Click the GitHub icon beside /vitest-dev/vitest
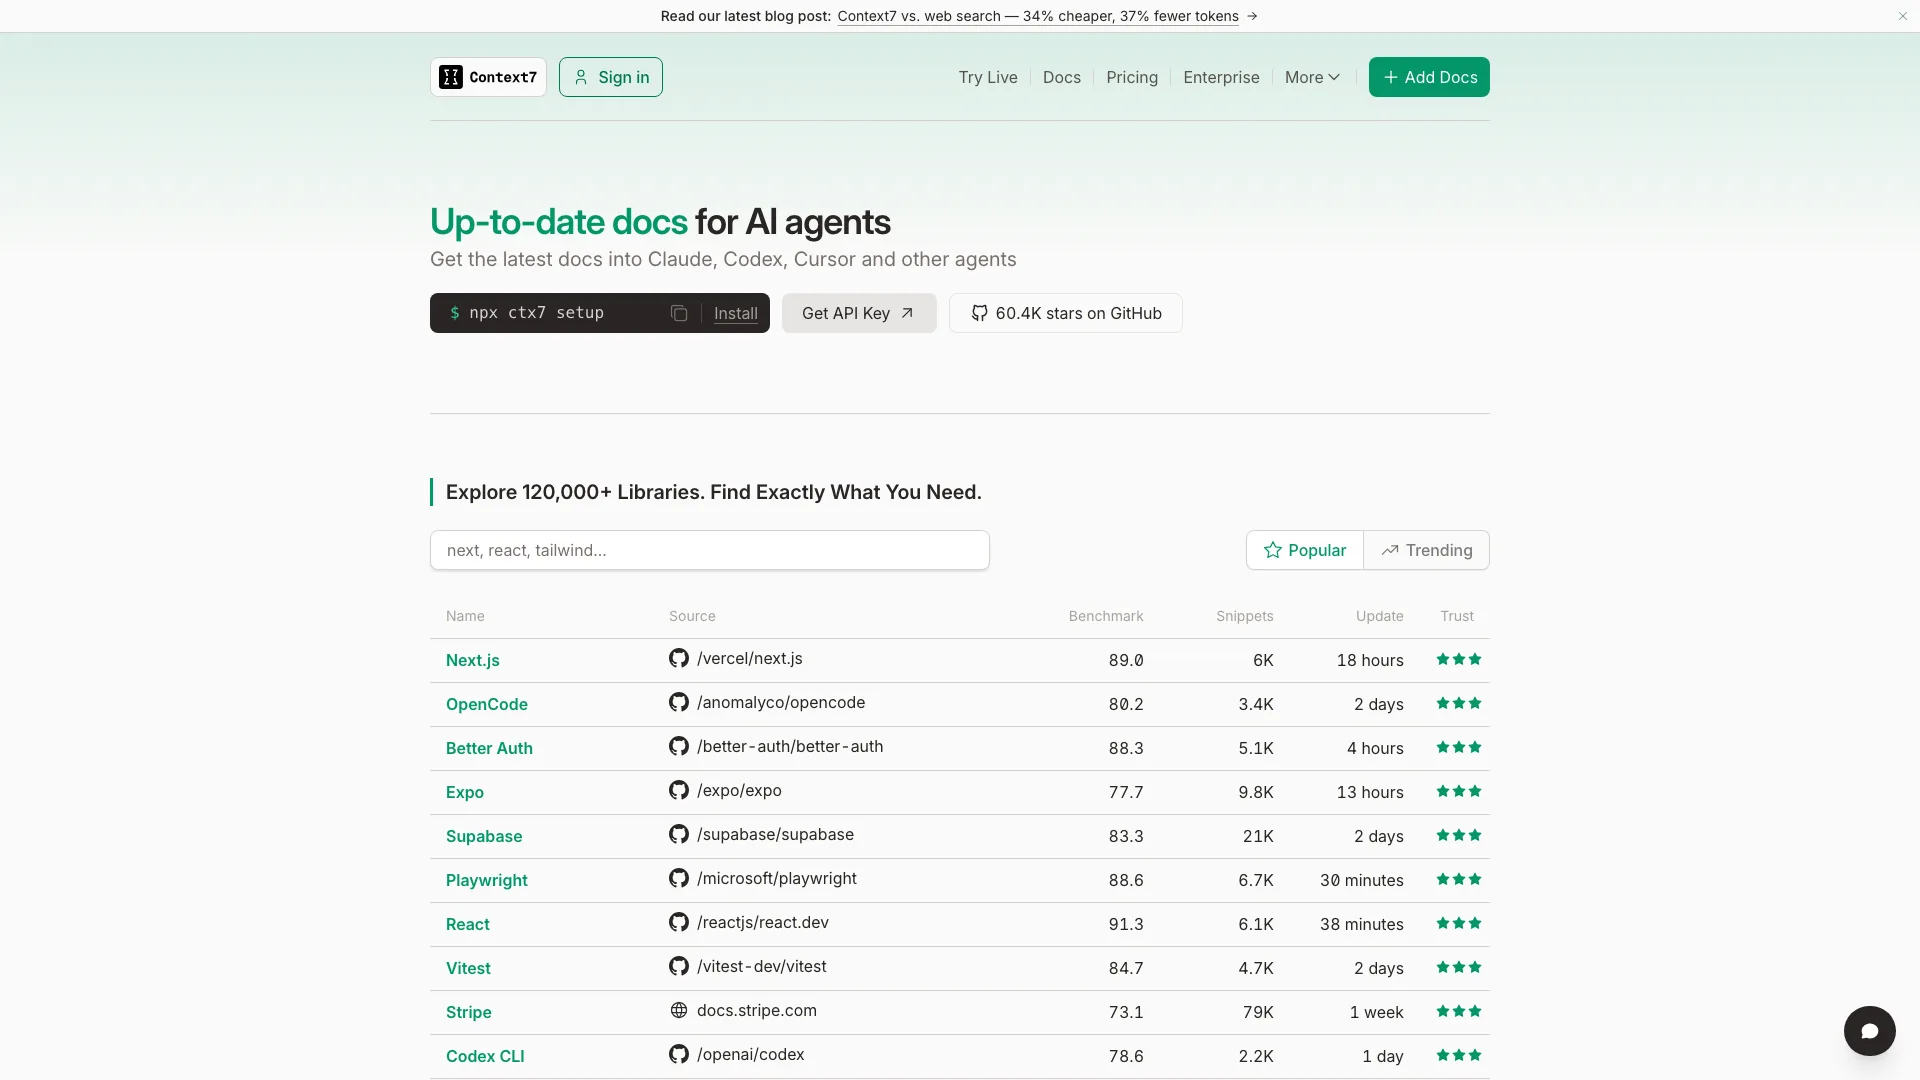This screenshot has height=1080, width=1920. (679, 966)
